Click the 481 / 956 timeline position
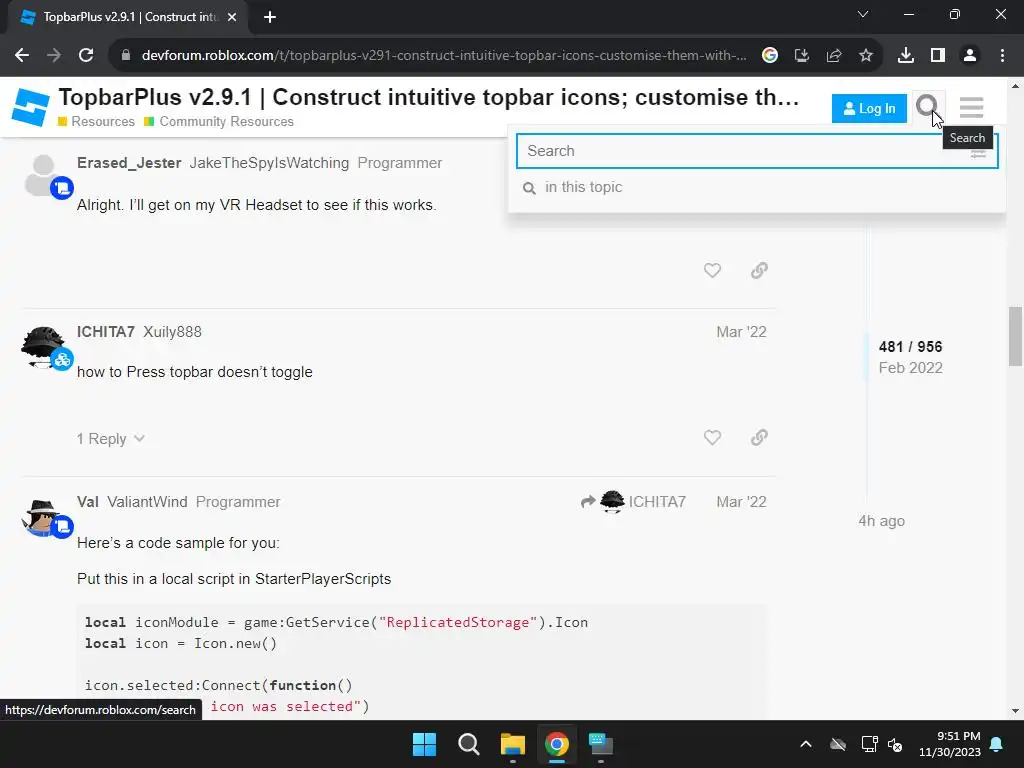 click(910, 347)
